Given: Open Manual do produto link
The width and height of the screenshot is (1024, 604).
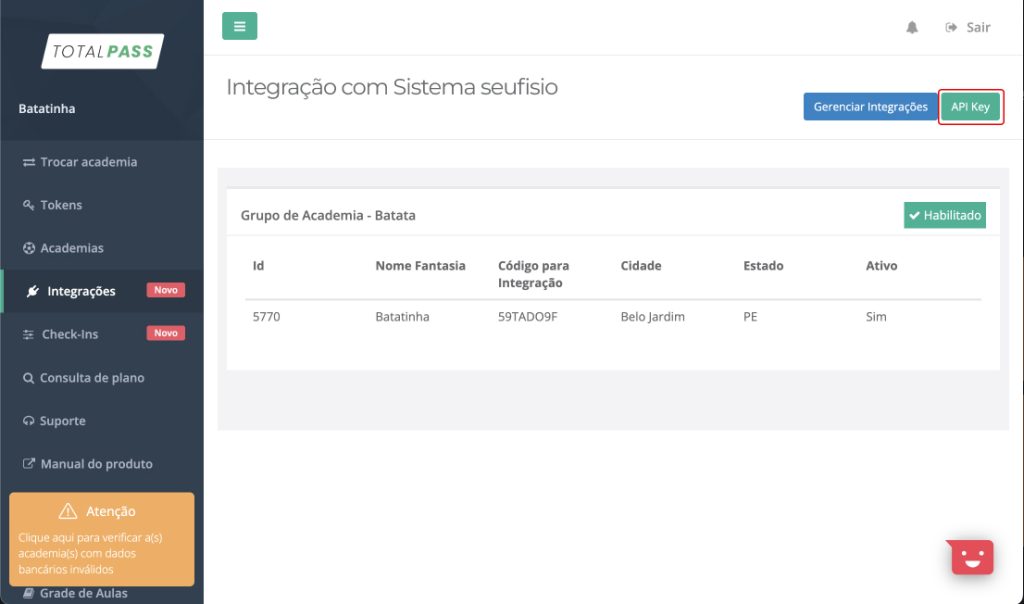Looking at the screenshot, I should pyautogui.click(x=102, y=464).
